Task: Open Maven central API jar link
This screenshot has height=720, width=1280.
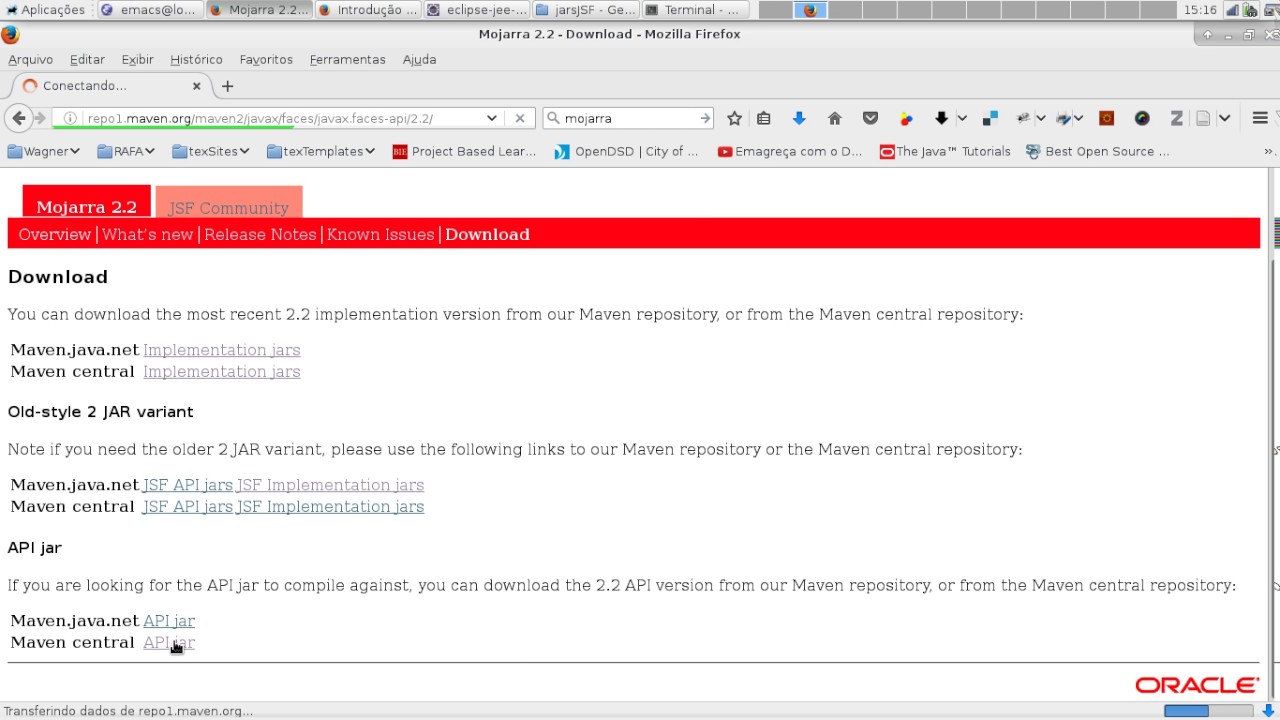Action: click(x=169, y=643)
